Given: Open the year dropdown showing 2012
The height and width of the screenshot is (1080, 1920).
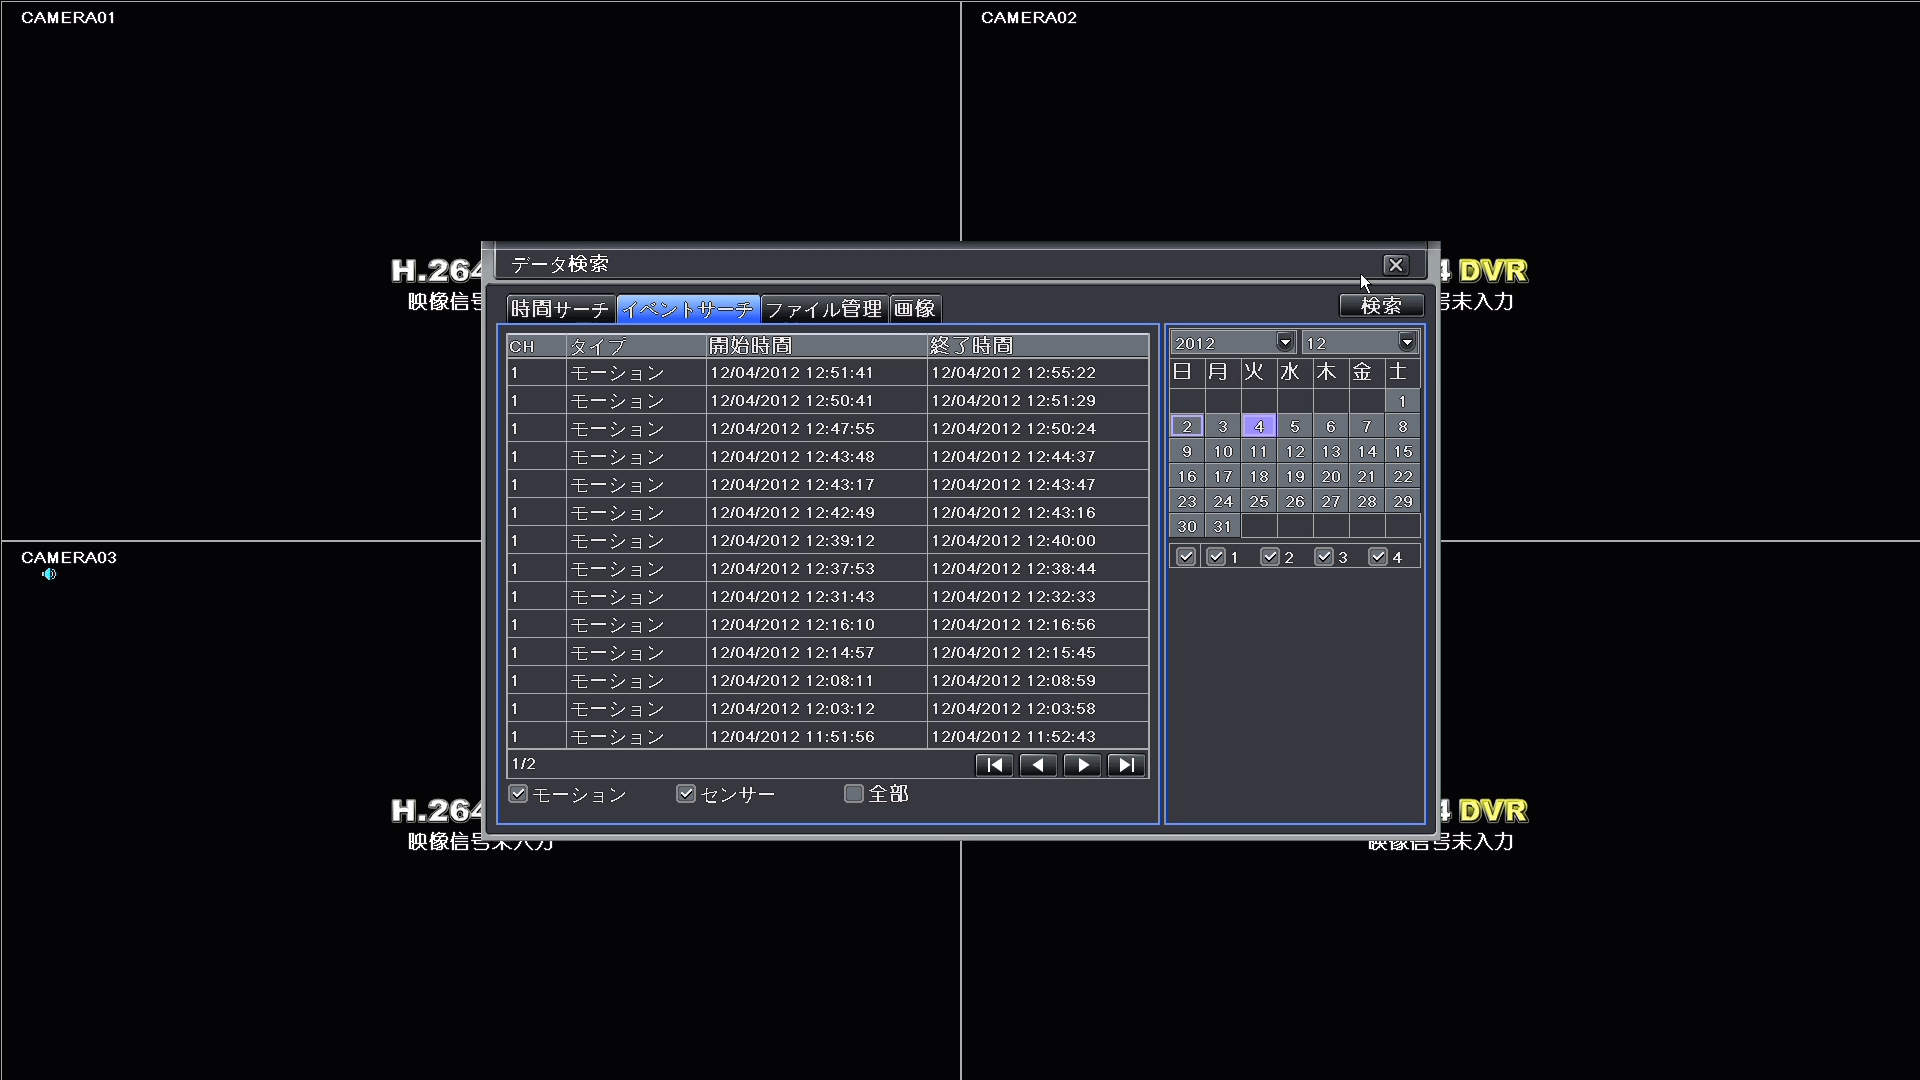Looking at the screenshot, I should [x=1284, y=342].
